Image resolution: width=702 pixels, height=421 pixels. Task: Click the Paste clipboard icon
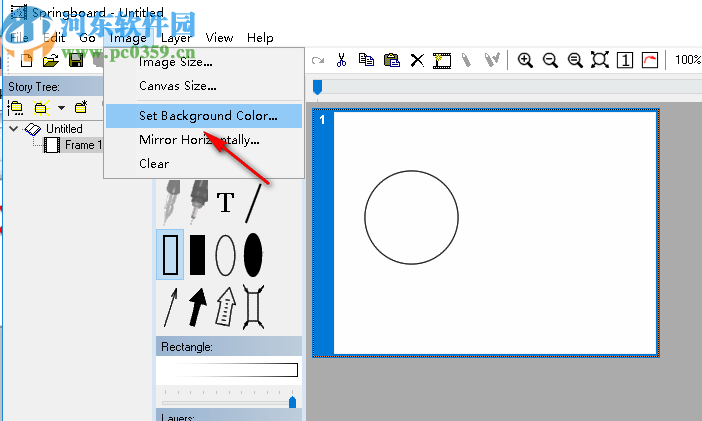click(392, 60)
